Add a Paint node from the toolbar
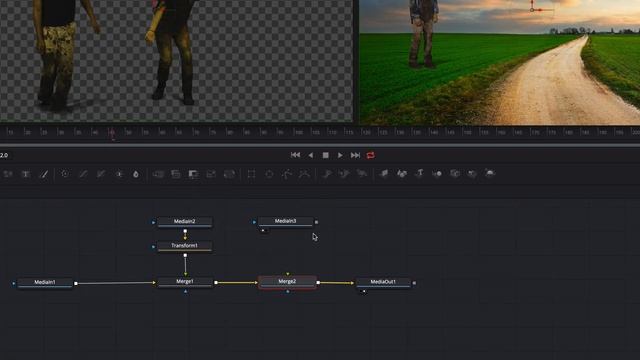 click(x=44, y=174)
